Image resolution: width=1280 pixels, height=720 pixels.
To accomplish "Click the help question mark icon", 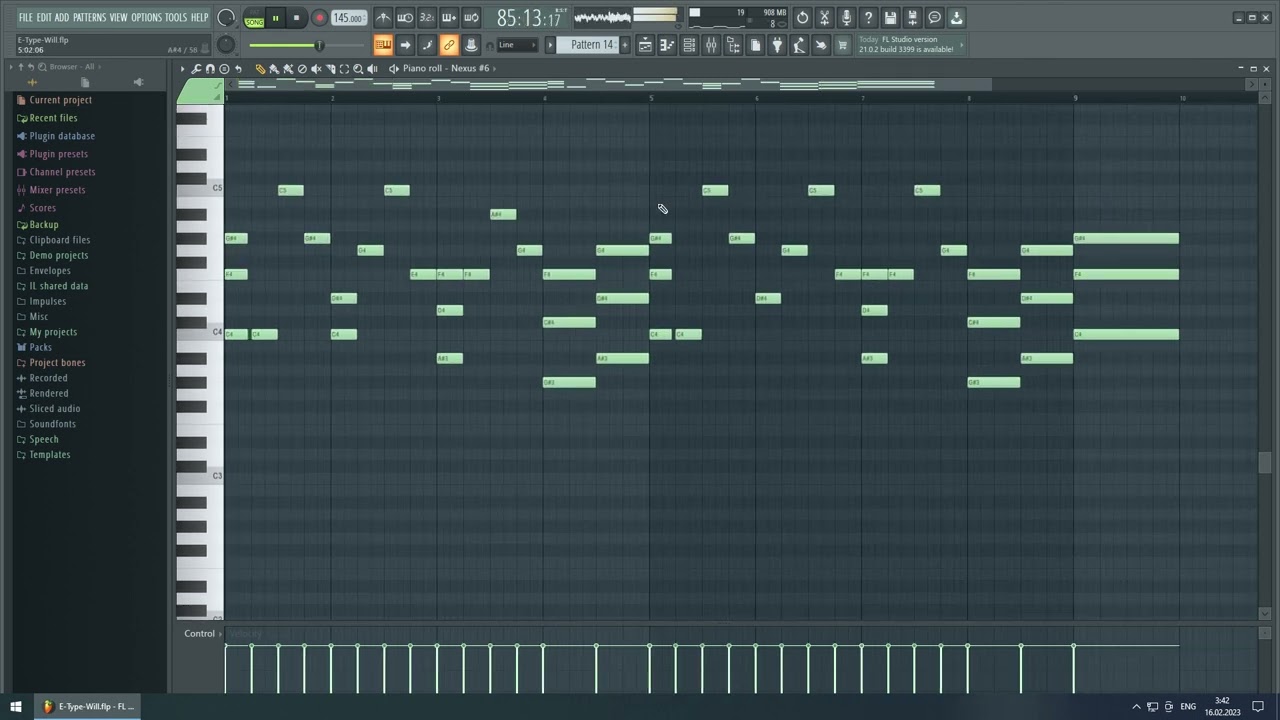I will [868, 17].
